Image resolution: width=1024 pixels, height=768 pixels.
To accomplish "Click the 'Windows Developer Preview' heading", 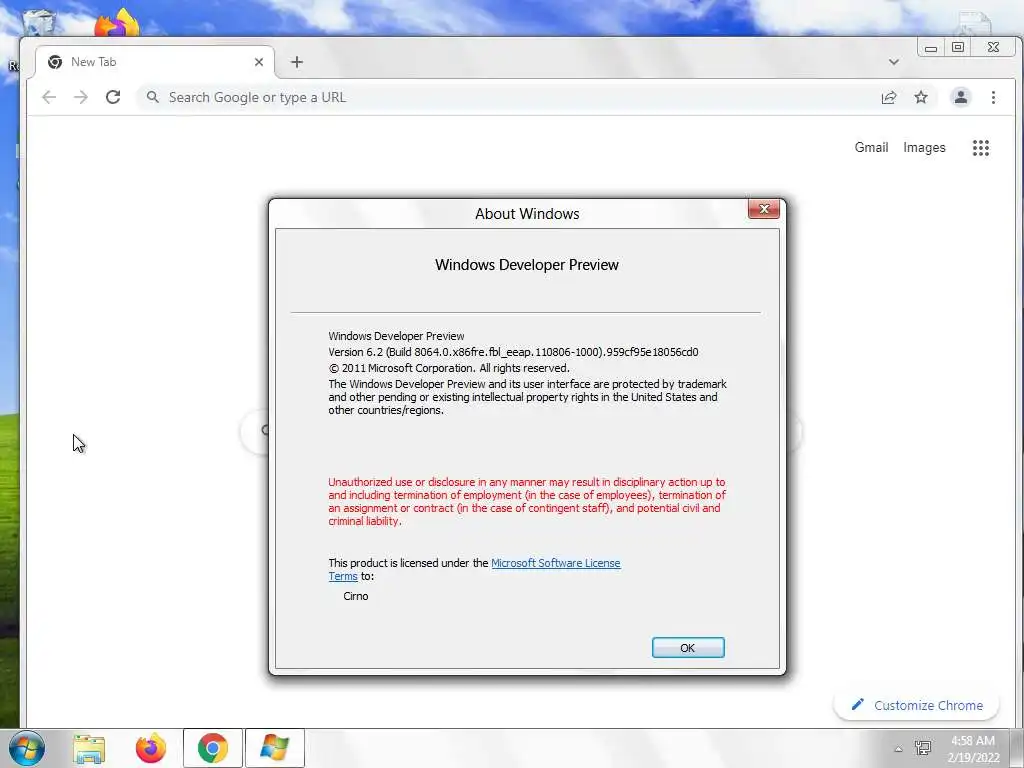I will click(x=527, y=264).
